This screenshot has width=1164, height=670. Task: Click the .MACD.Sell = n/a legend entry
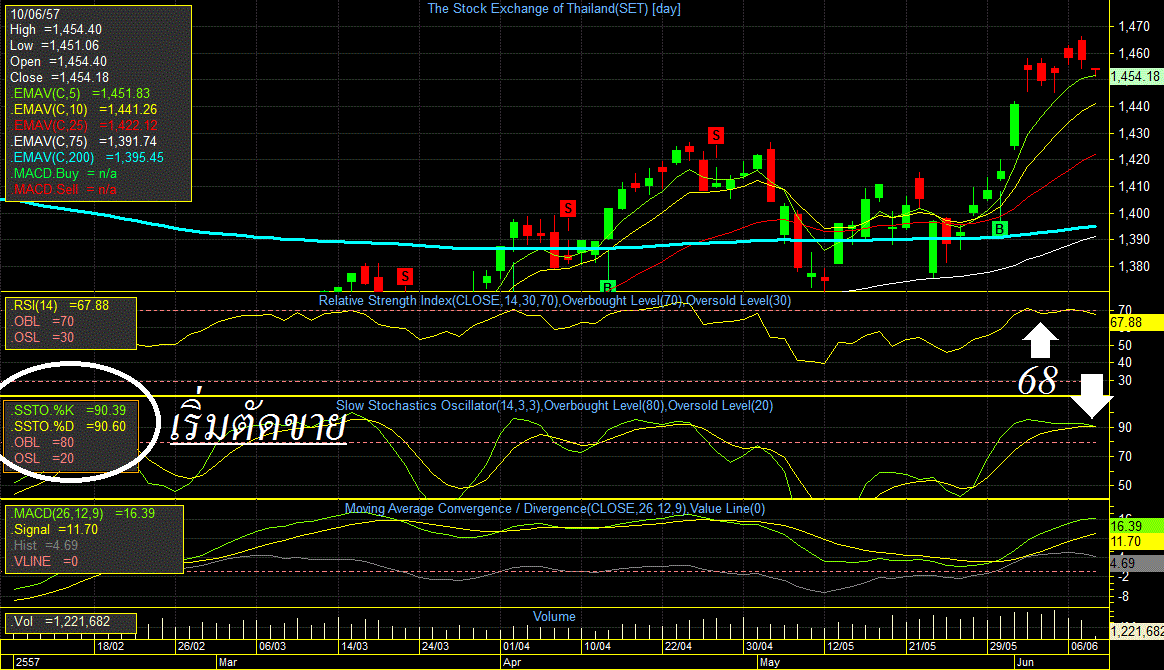tap(64, 189)
